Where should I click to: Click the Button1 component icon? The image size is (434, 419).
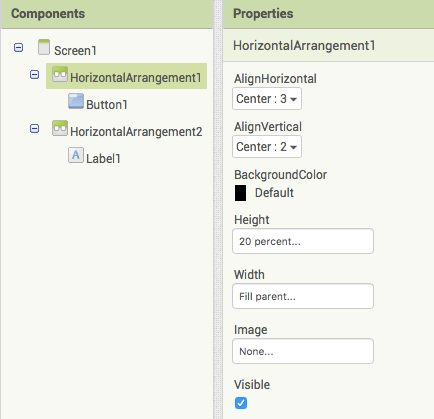coord(76,101)
